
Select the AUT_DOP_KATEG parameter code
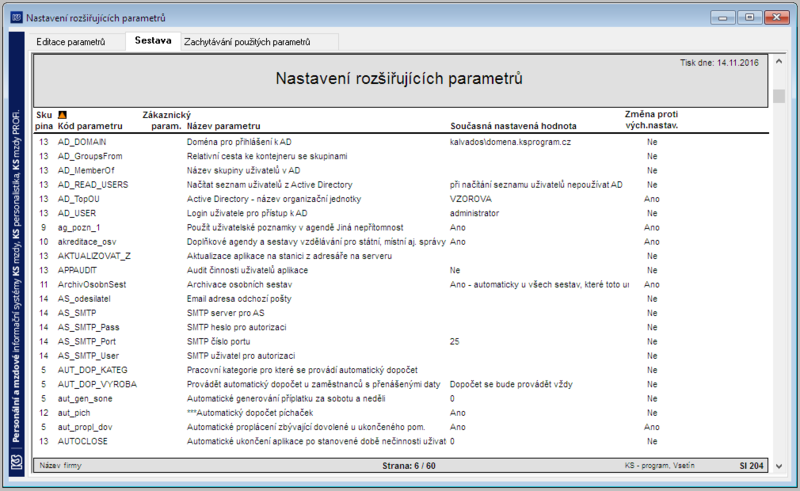92,371
